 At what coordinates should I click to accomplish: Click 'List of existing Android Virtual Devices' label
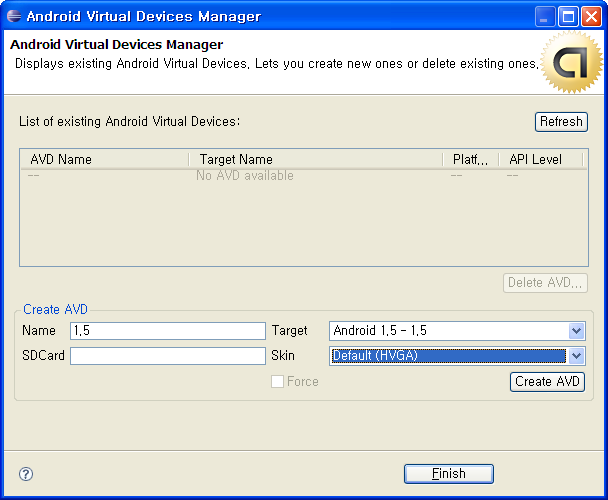coord(130,121)
